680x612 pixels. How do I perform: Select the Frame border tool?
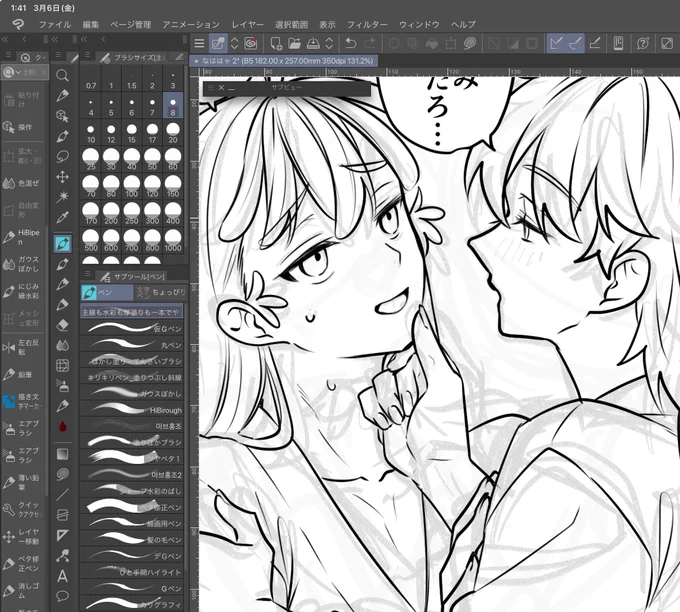[x=62, y=515]
